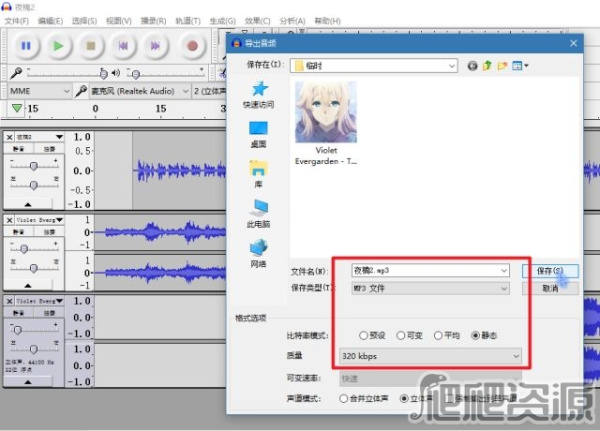Select 预设 (Preset) bit rate mode
Viewport: 600px width, 431px height.
tap(372, 336)
